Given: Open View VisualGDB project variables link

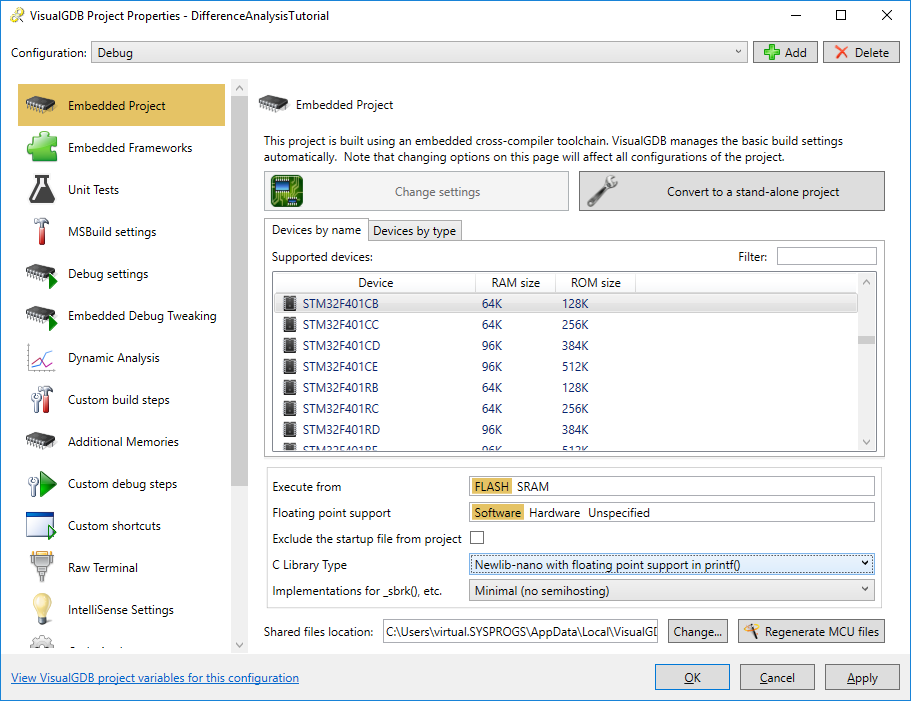Looking at the screenshot, I should click(x=155, y=677).
